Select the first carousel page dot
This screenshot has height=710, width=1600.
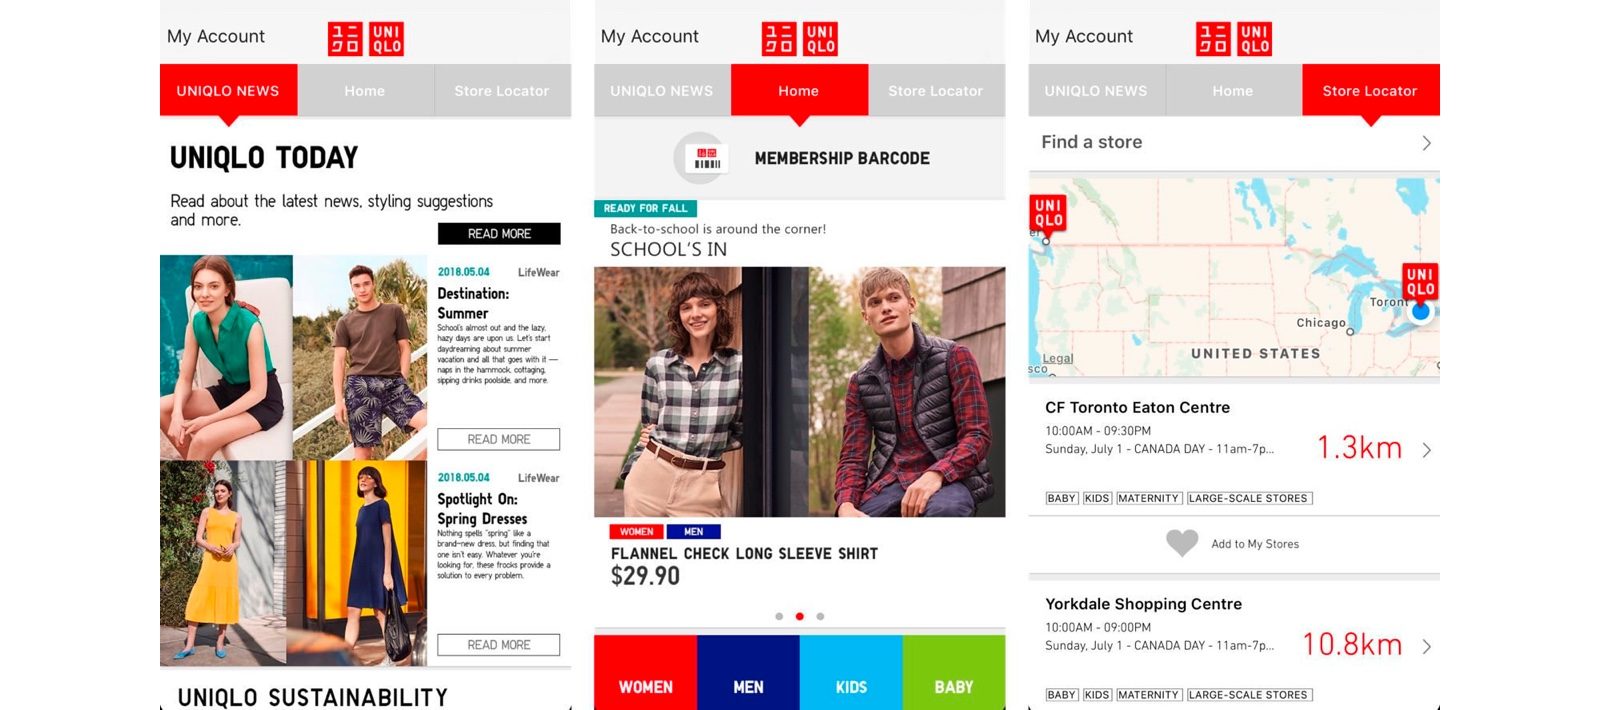click(x=779, y=616)
